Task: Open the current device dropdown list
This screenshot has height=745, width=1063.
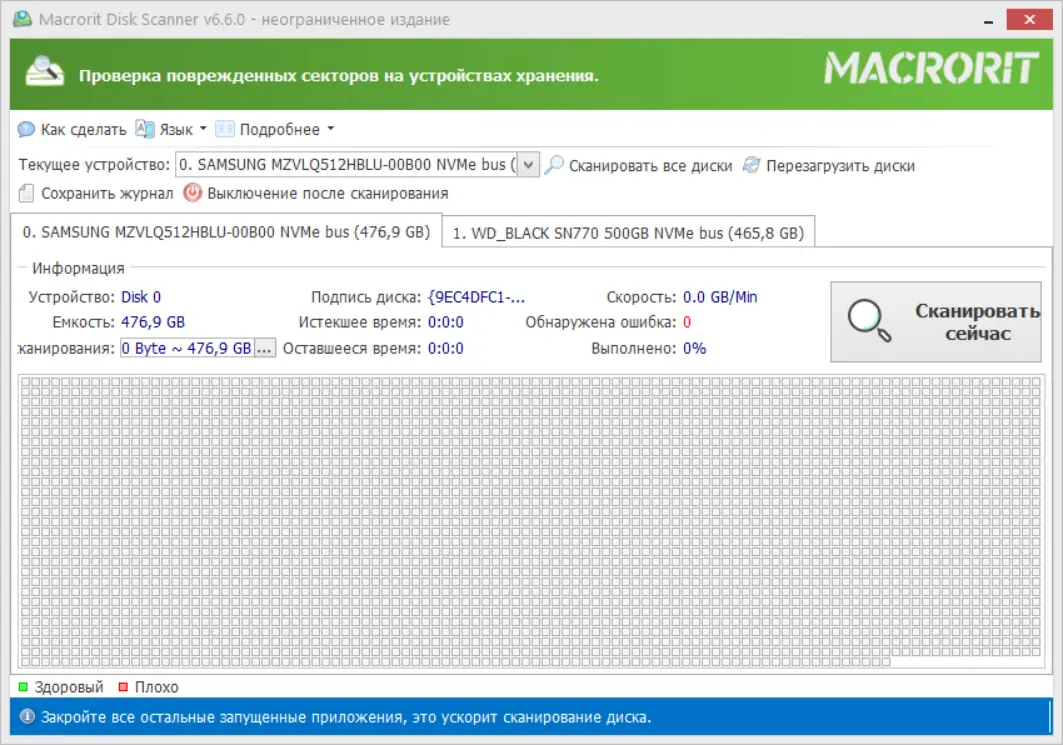Action: click(x=527, y=164)
